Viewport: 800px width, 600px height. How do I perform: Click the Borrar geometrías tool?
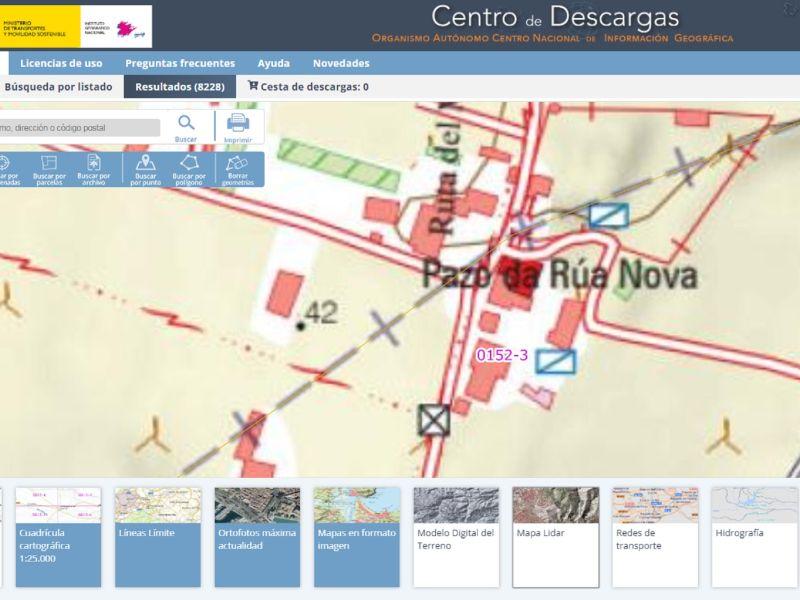[x=237, y=169]
